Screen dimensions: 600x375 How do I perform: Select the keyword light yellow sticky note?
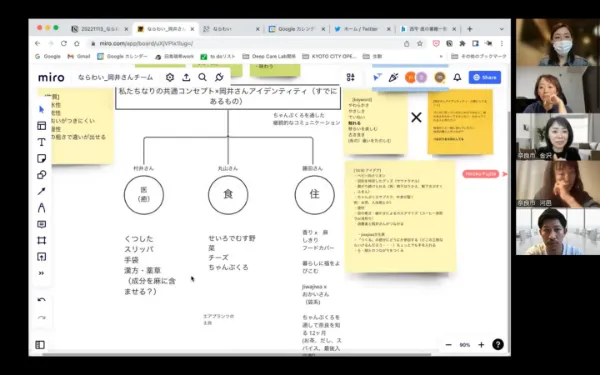(375, 122)
